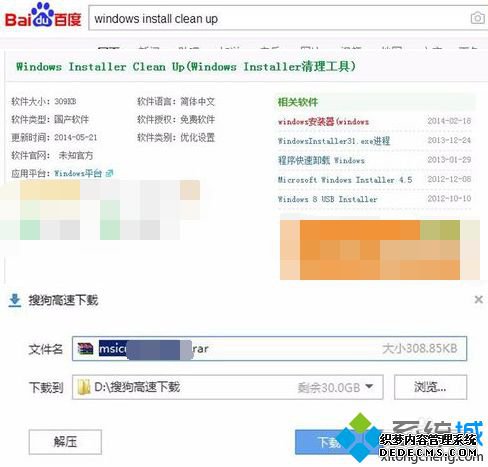
Task: Click the 浏览... browse button
Action: [430, 387]
